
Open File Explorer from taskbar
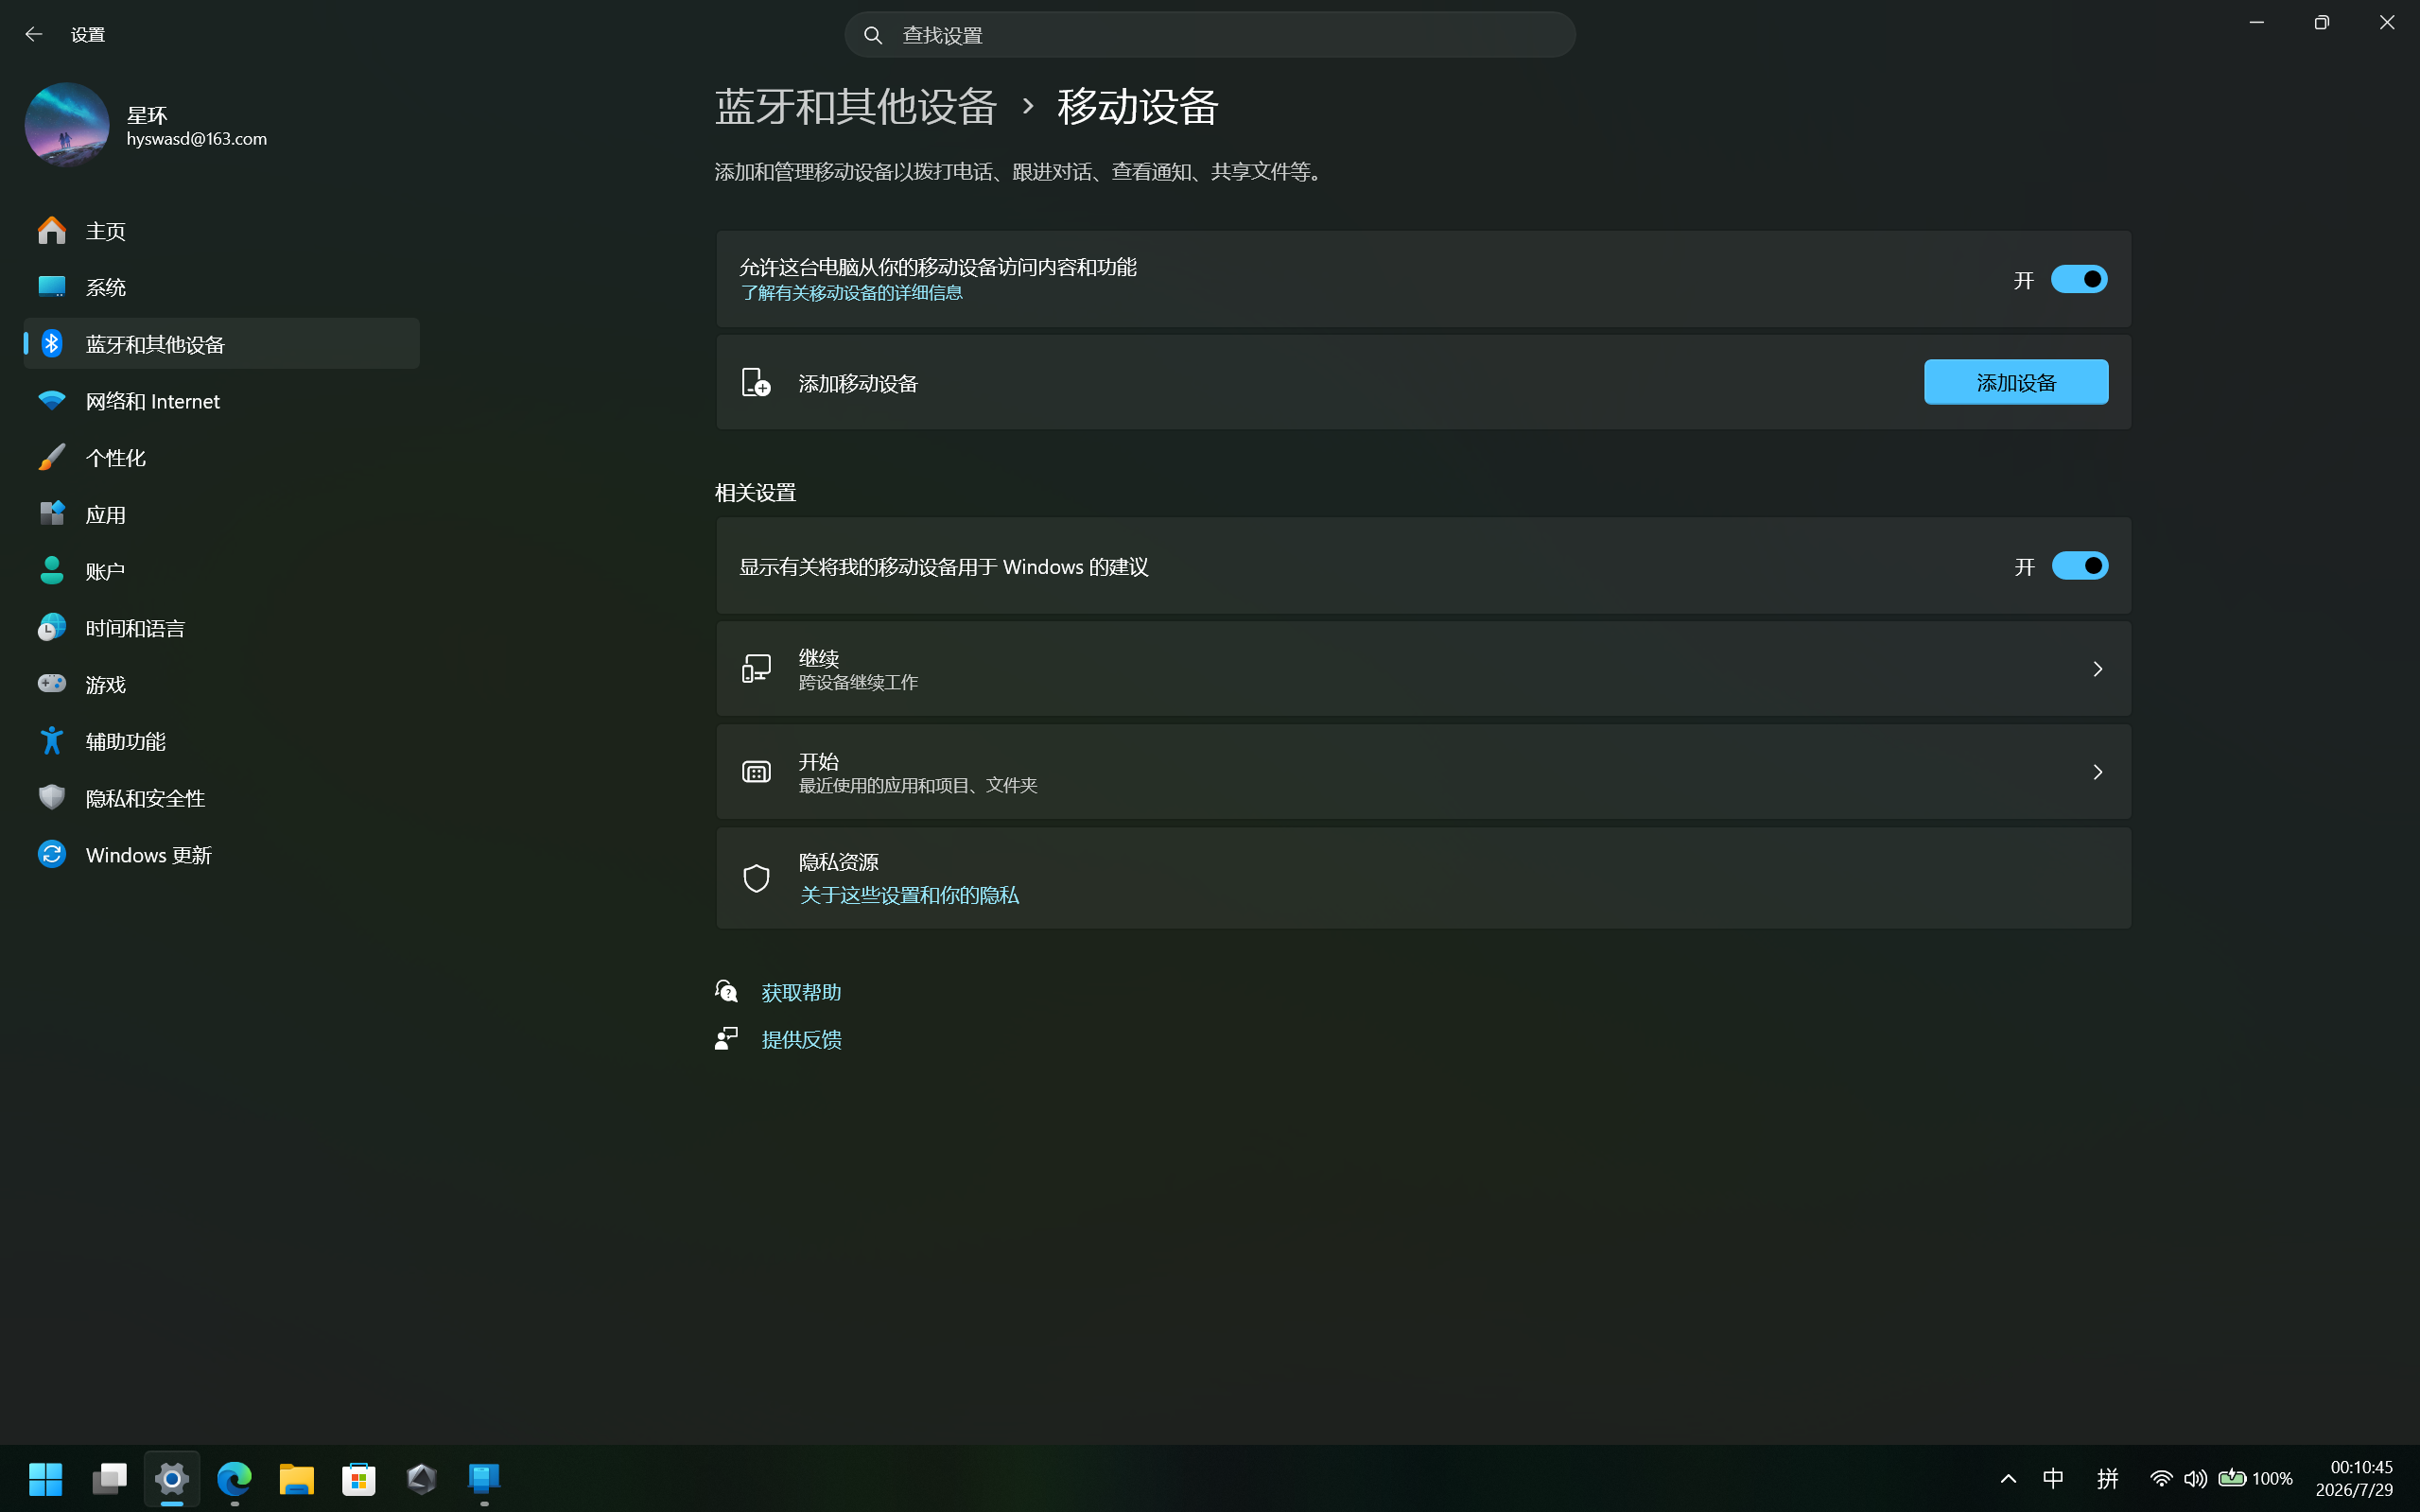pyautogui.click(x=296, y=1478)
